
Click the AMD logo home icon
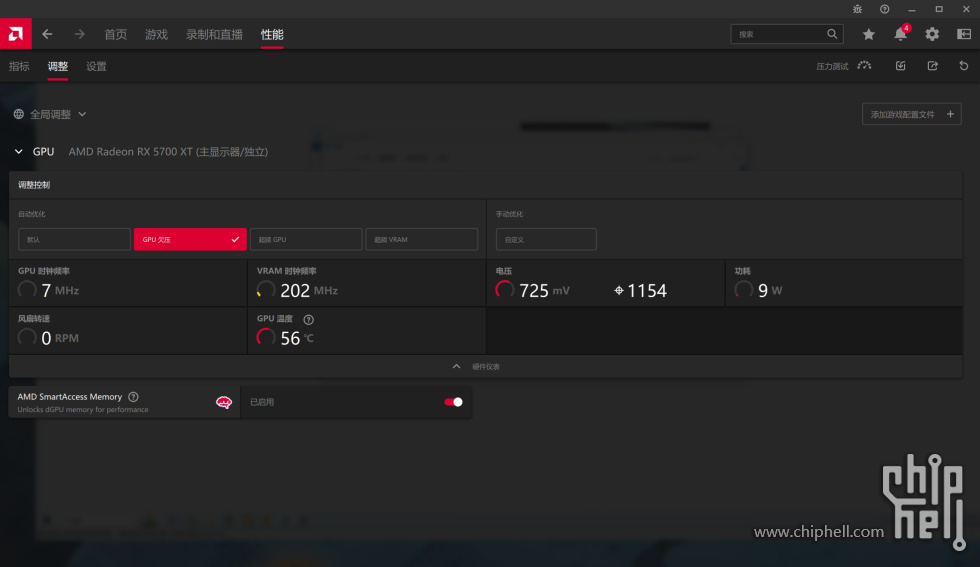click(x=16, y=34)
